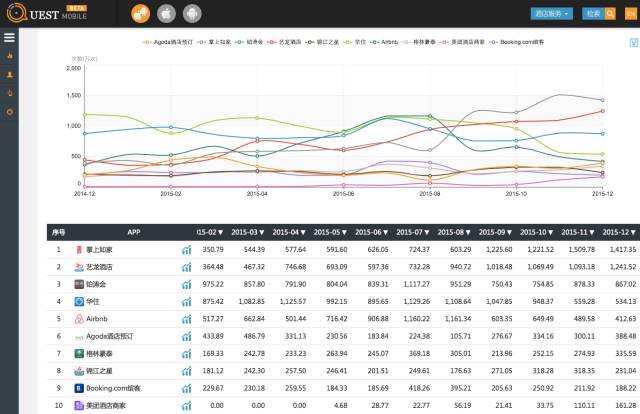Click the 序号 column header

click(x=58, y=233)
